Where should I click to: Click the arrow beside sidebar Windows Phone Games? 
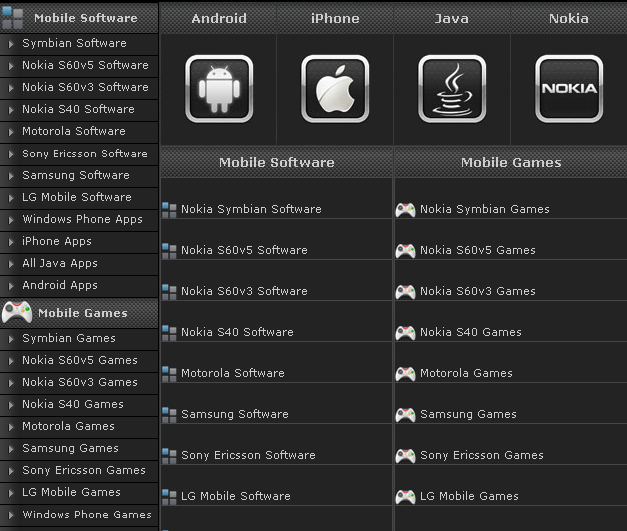click(11, 515)
